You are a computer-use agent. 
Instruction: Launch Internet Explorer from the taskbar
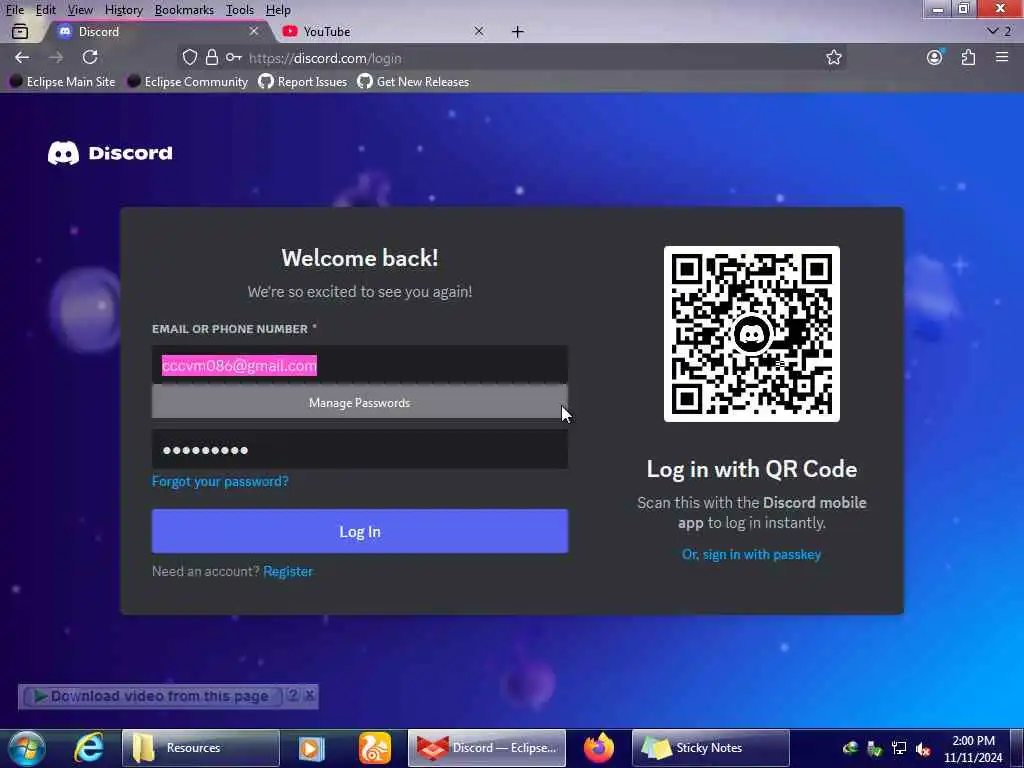(89, 748)
